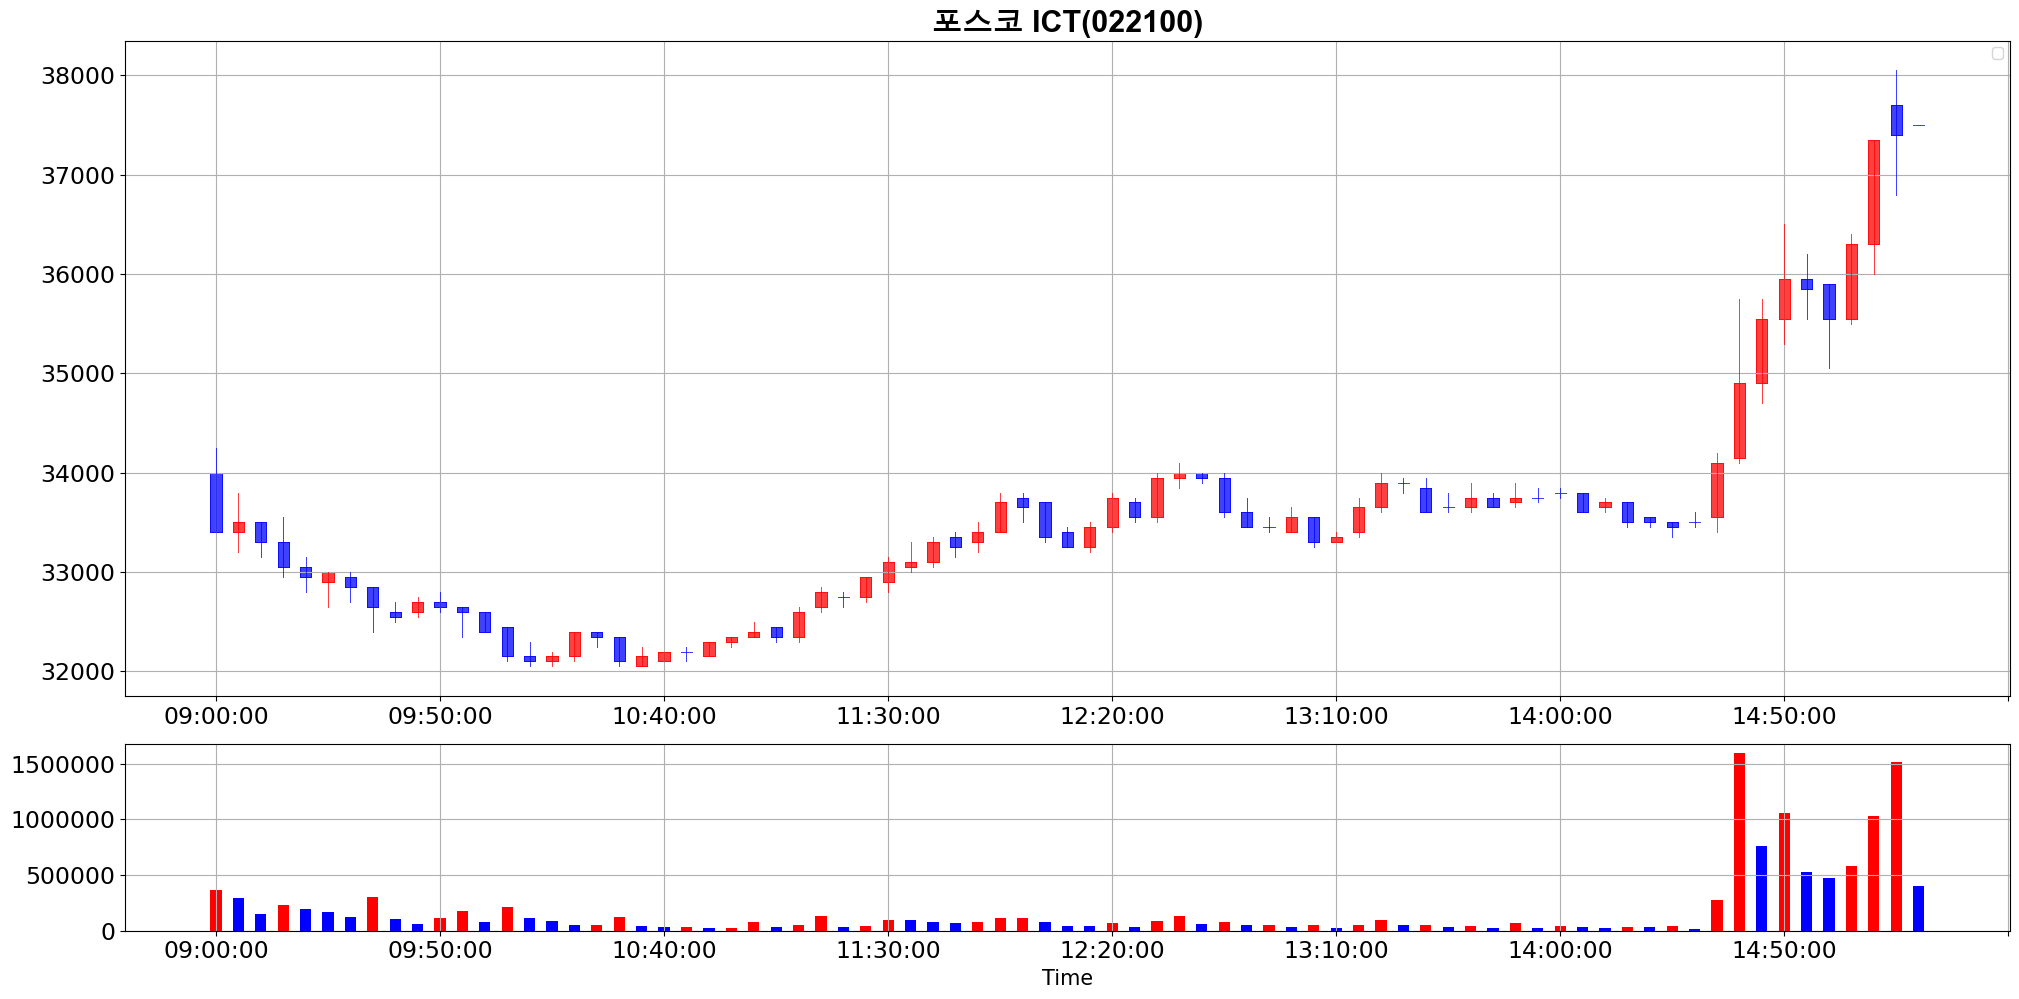Pick 13:10:00 under the volume chart
Image resolution: width=2019 pixels, height=999 pixels.
[1336, 950]
